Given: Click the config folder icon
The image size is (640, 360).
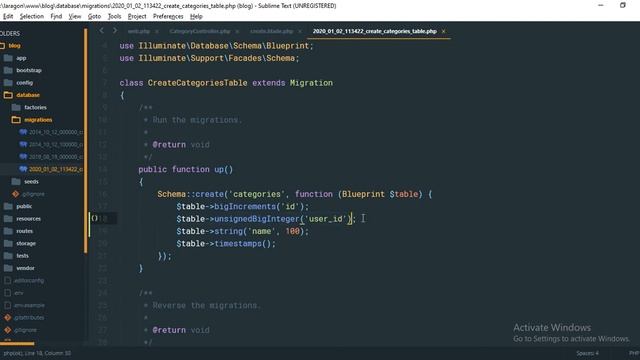Looking at the screenshot, I should click(x=8, y=82).
